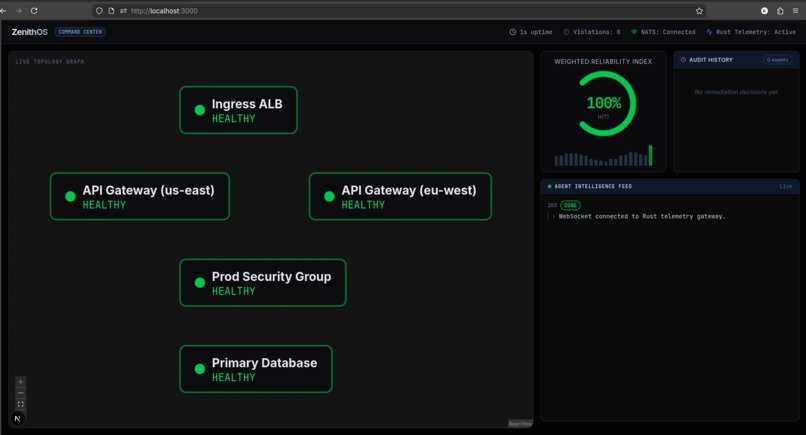Go forward with the browser forward arrow
This screenshot has height=435, width=806.
(x=19, y=11)
